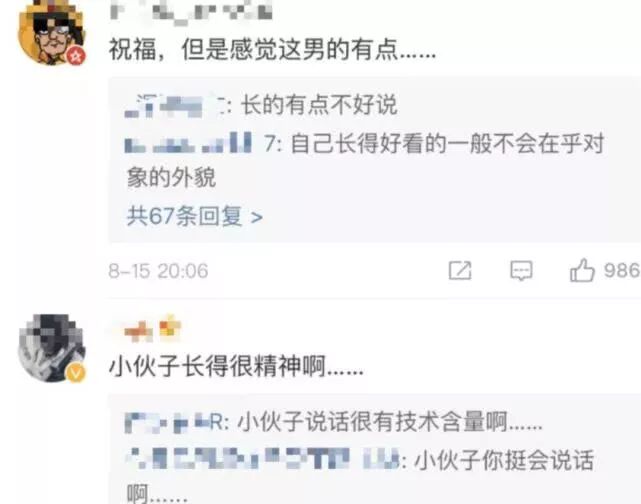This screenshot has width=641, height=504.
Task: Select the reply 长的有点不好说
Action: click(319, 105)
